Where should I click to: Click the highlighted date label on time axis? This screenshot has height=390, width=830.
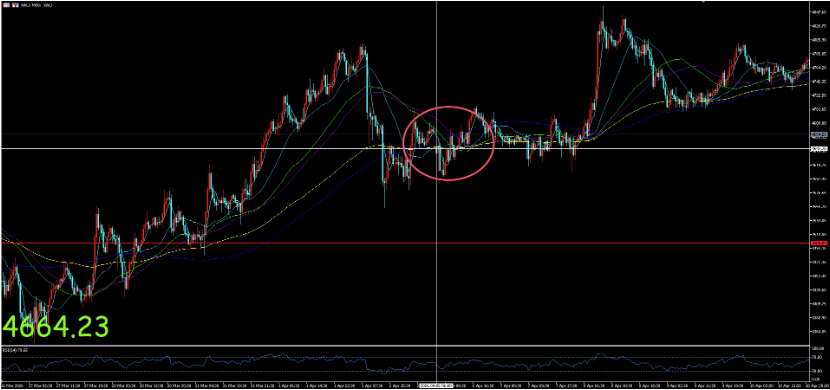pyautogui.click(x=436, y=386)
